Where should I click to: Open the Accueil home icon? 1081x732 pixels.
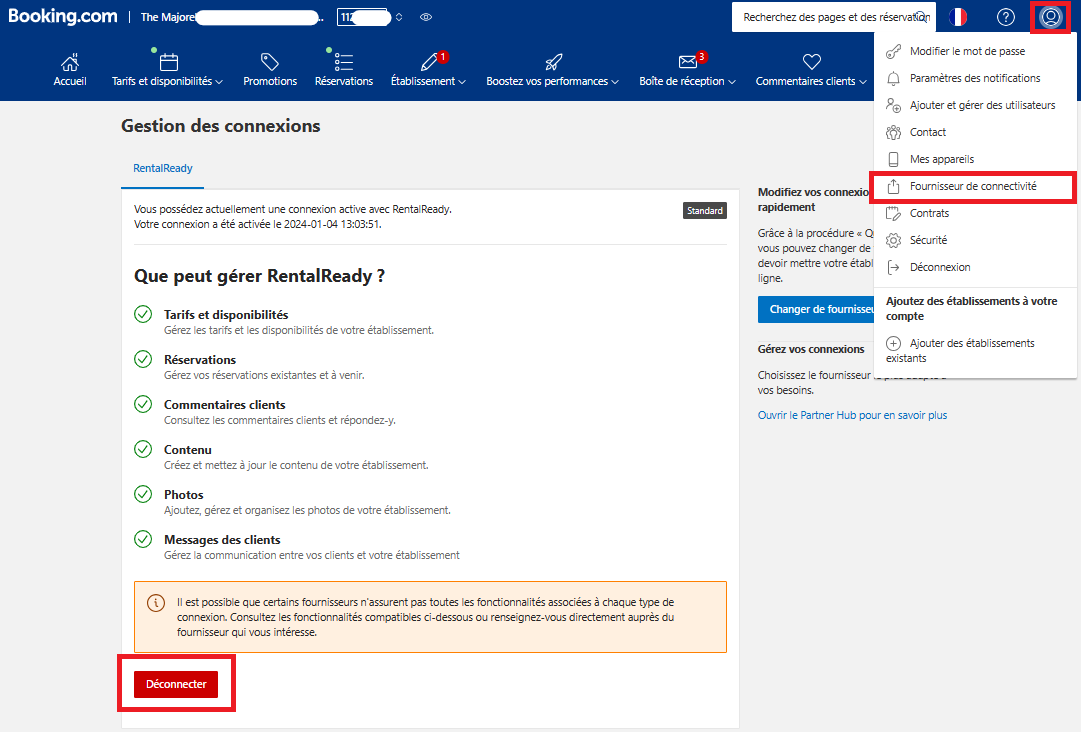[x=70, y=63]
